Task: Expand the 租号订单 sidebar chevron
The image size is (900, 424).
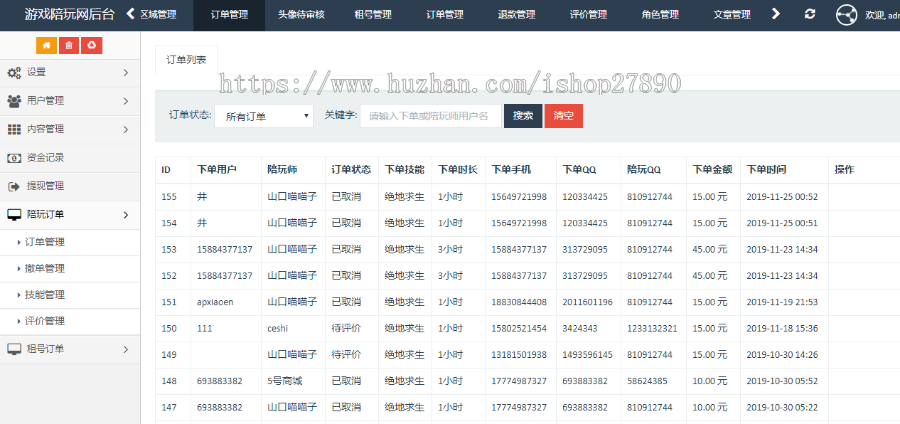Action: (126, 349)
